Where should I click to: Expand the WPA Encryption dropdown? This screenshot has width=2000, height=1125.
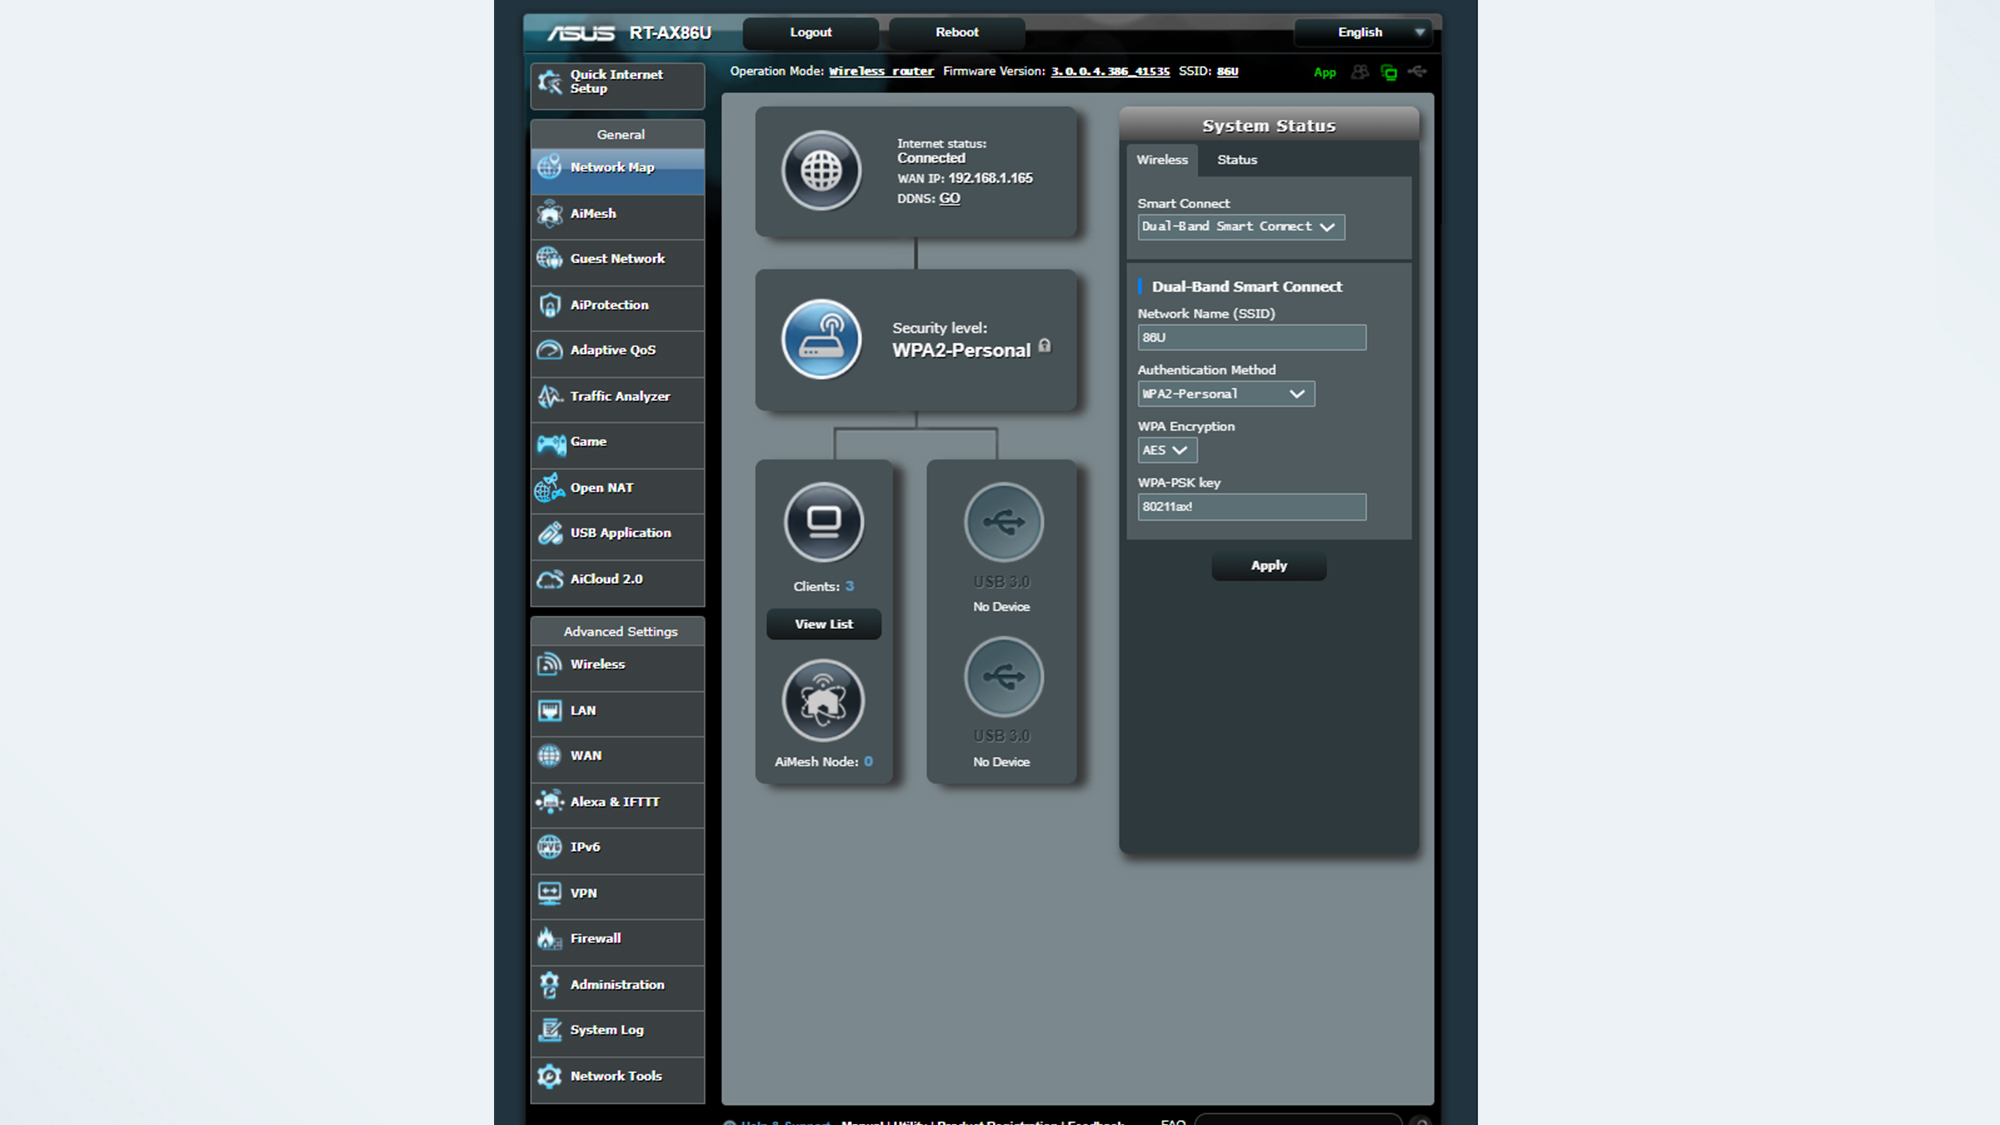tap(1163, 451)
